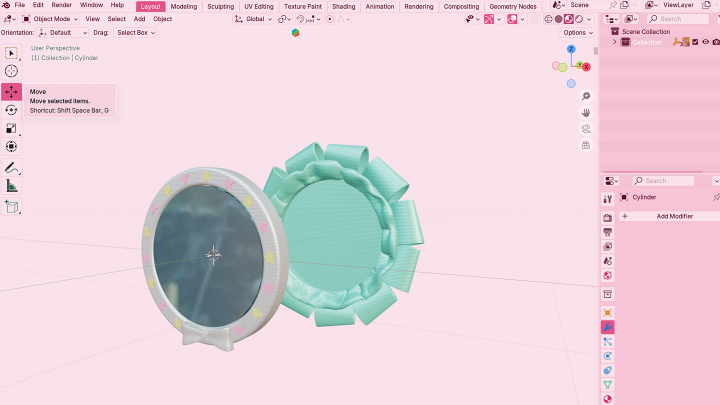Activate the Rotate tool
This screenshot has height=405, width=720.
11,110
